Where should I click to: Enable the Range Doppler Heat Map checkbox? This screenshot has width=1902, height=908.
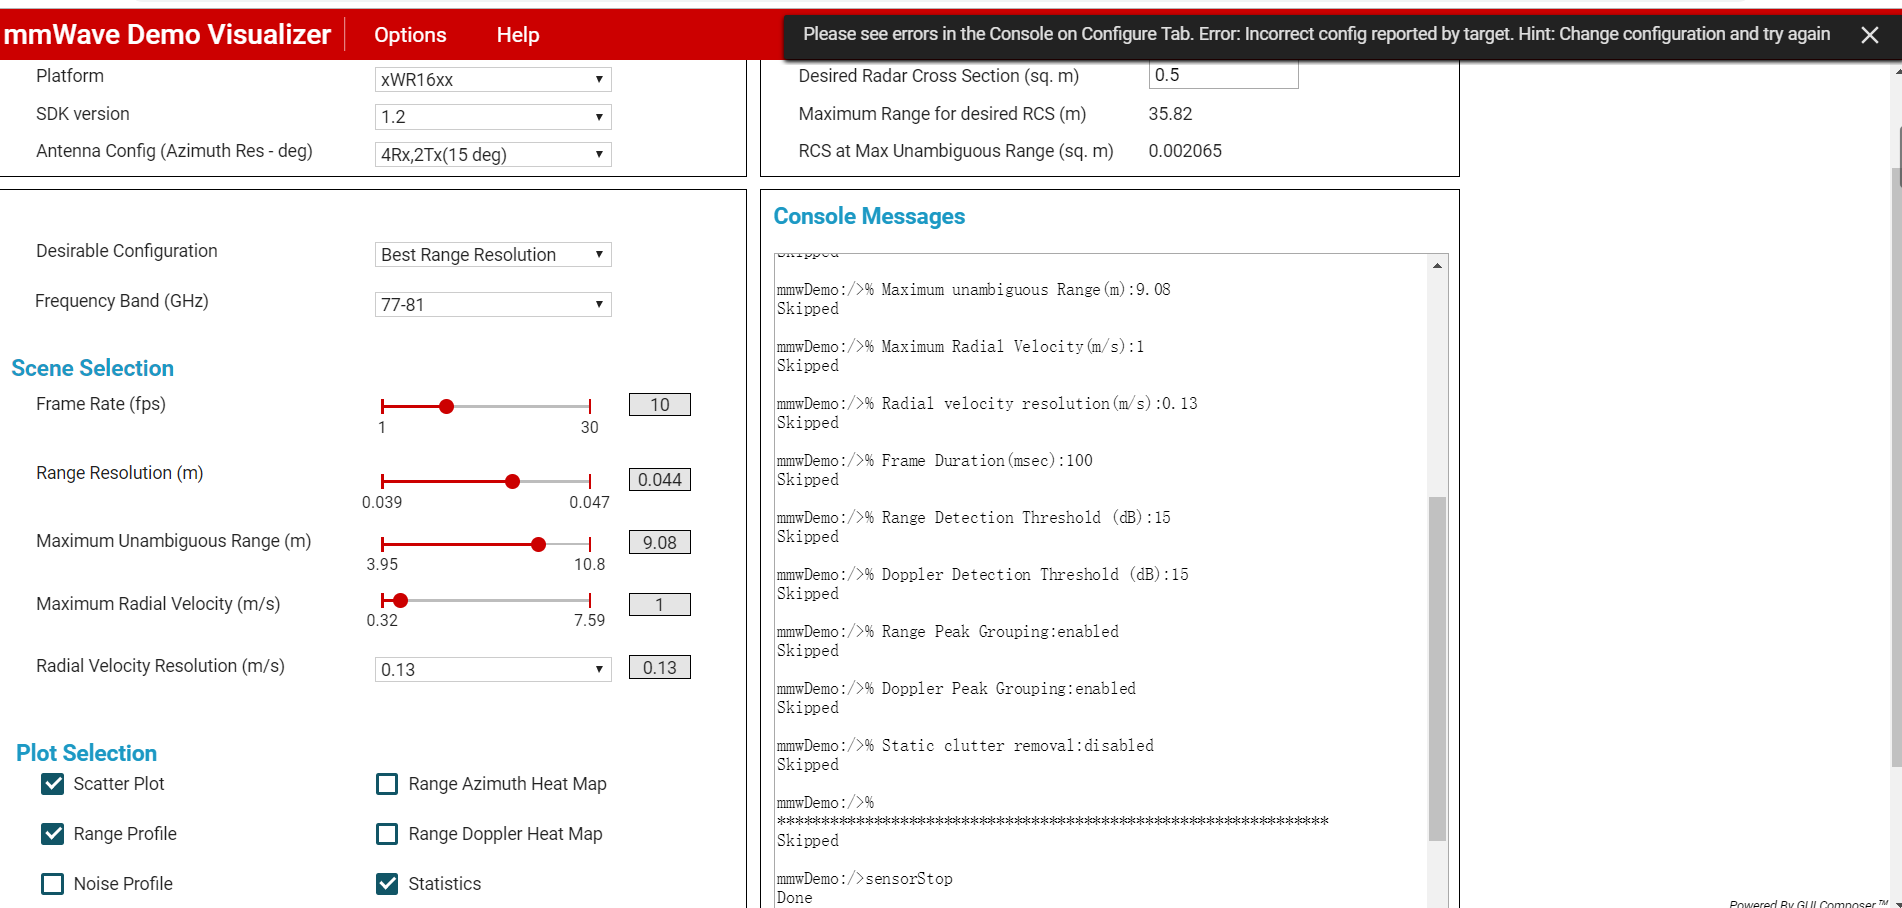tap(387, 834)
